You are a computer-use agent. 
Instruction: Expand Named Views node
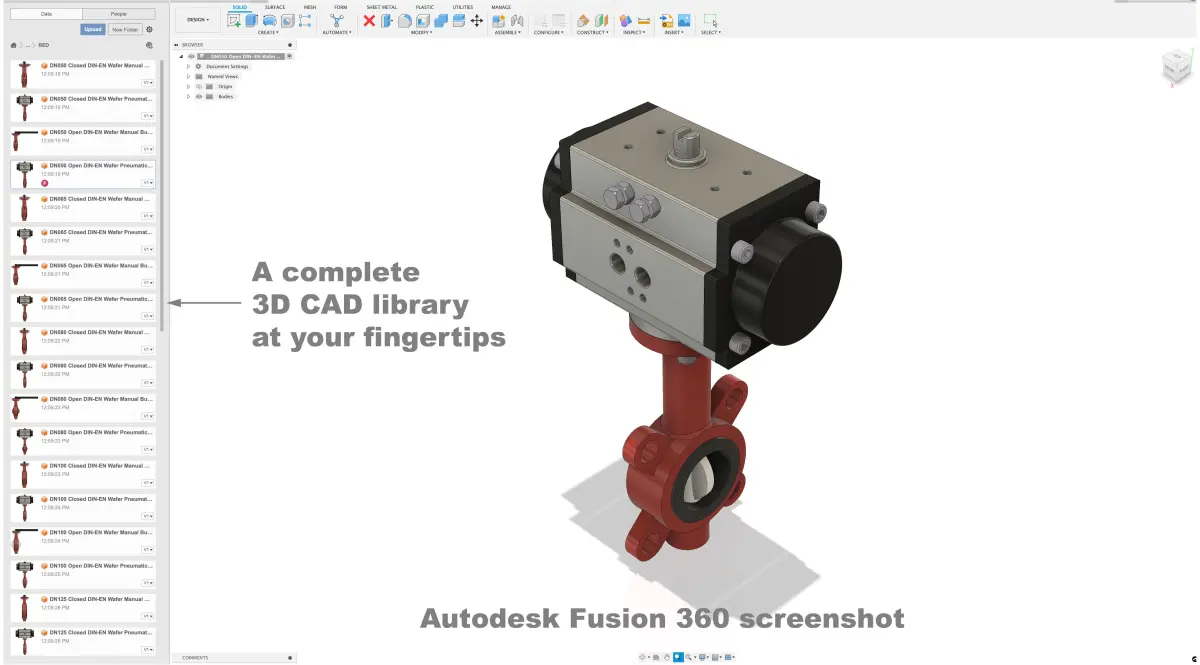188,76
